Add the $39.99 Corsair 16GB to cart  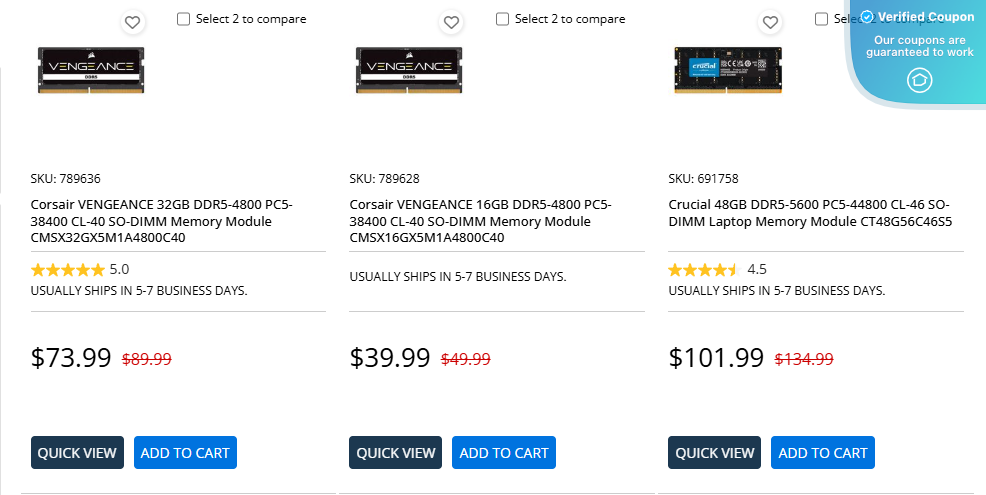click(x=504, y=453)
